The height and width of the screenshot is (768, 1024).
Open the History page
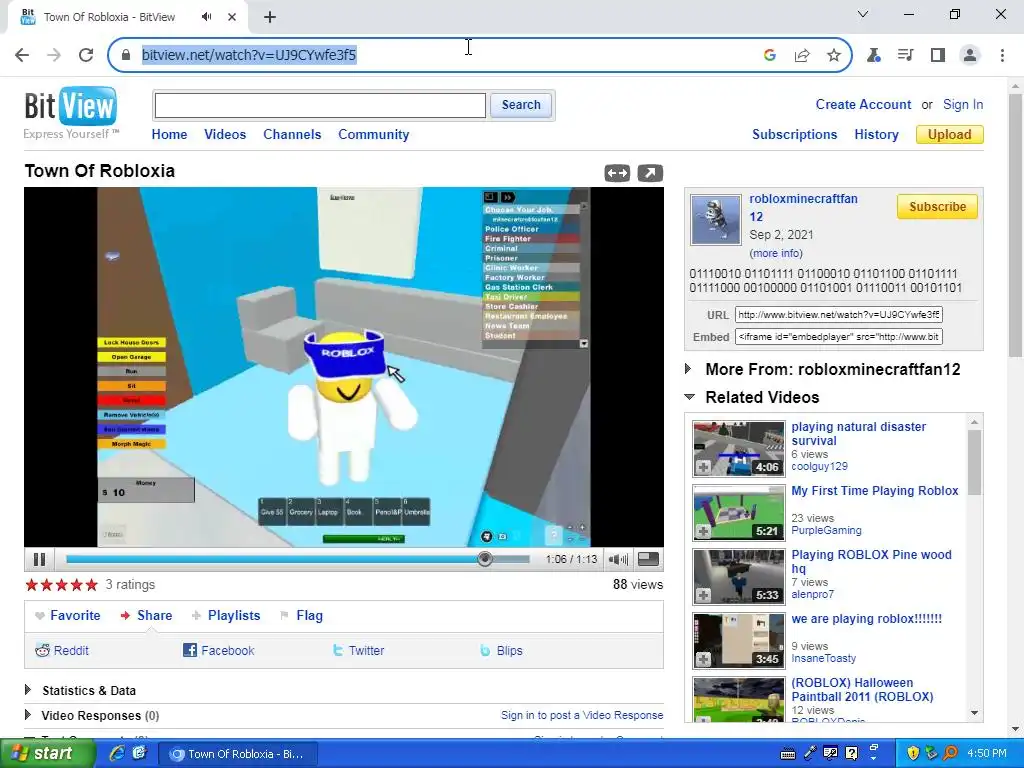pos(876,135)
